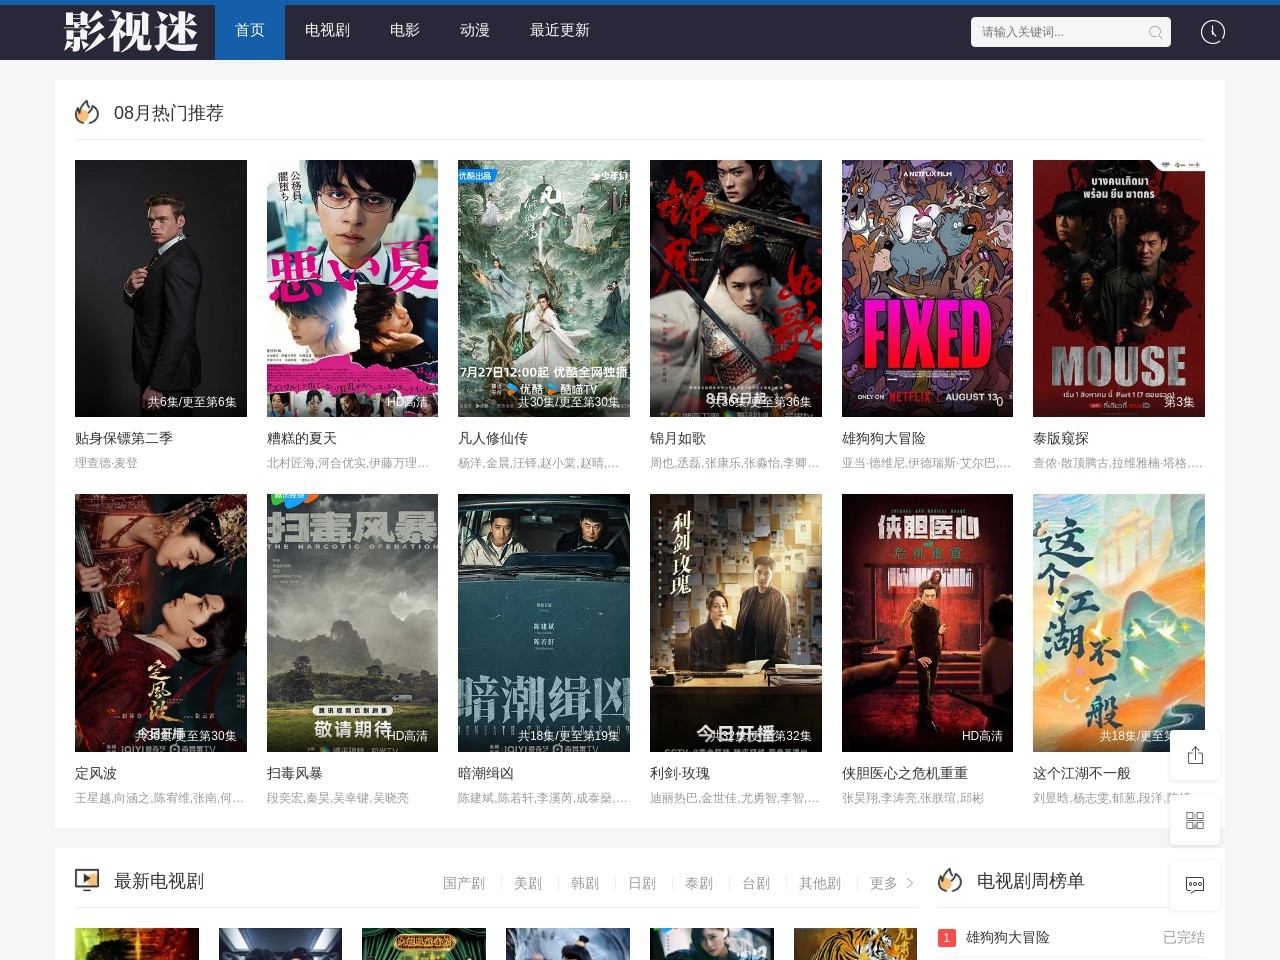Open rank 1 雄狗狗大冒险 in weekly chart
The height and width of the screenshot is (960, 1280).
pyautogui.click(x=1007, y=937)
